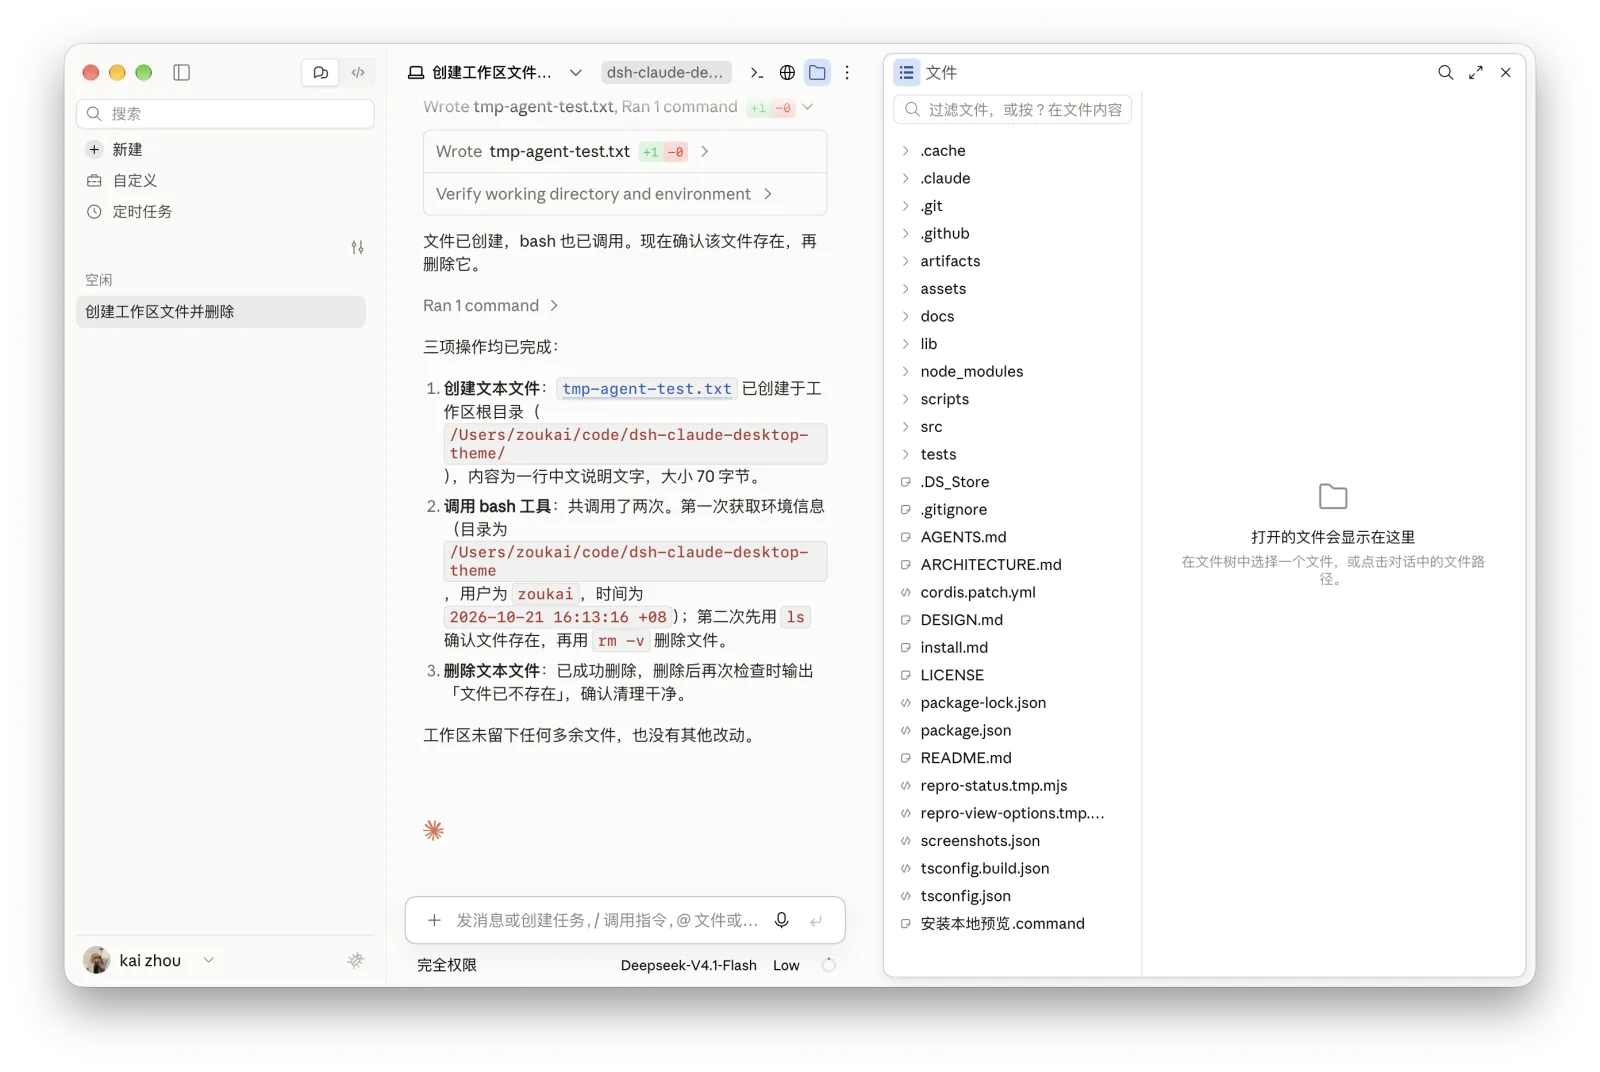Open the 创建工作区文件 title dropdown
The height and width of the screenshot is (1072, 1600).
click(x=576, y=72)
